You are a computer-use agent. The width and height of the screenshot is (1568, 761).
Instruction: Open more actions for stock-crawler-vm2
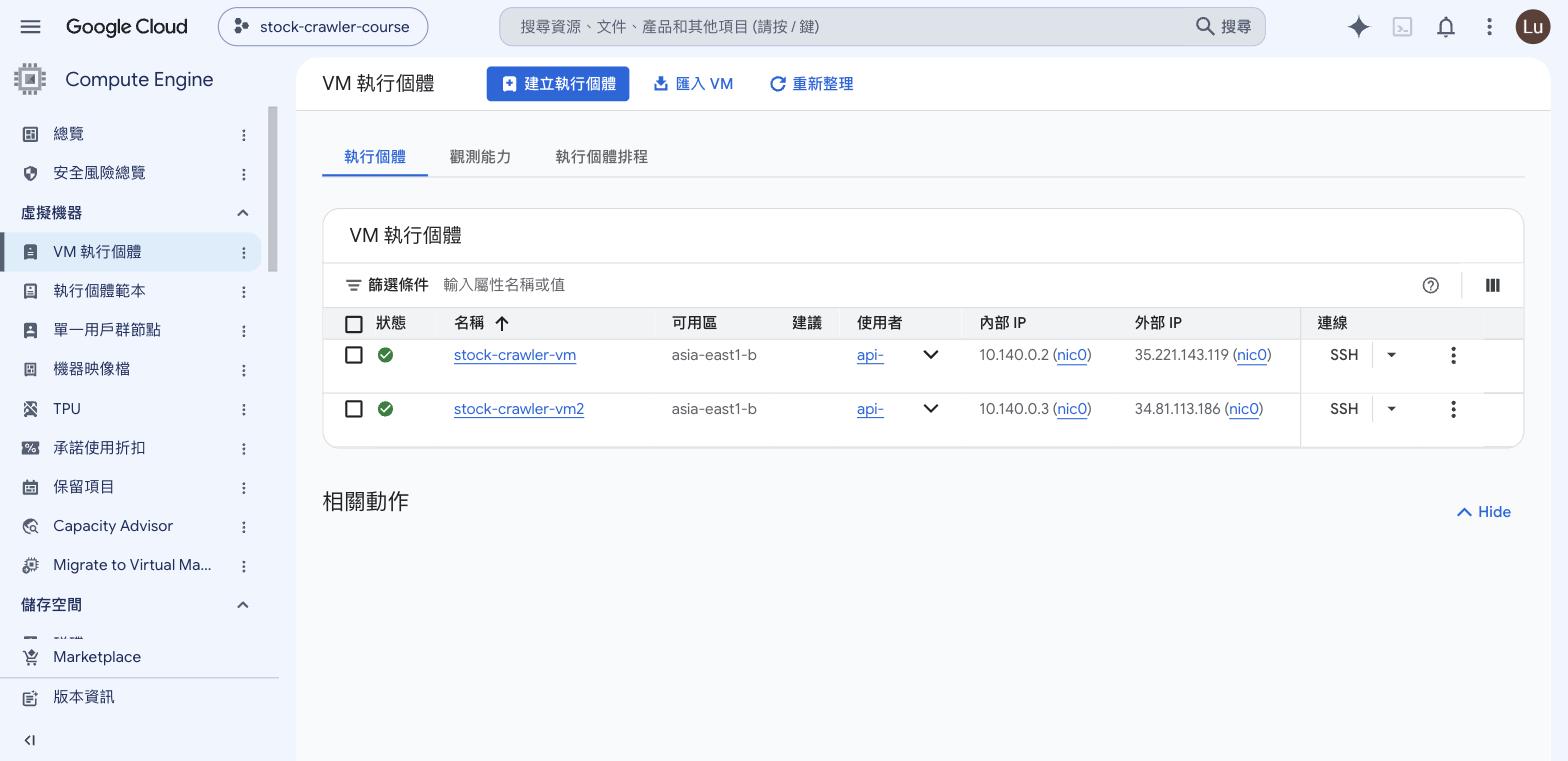pos(1453,409)
